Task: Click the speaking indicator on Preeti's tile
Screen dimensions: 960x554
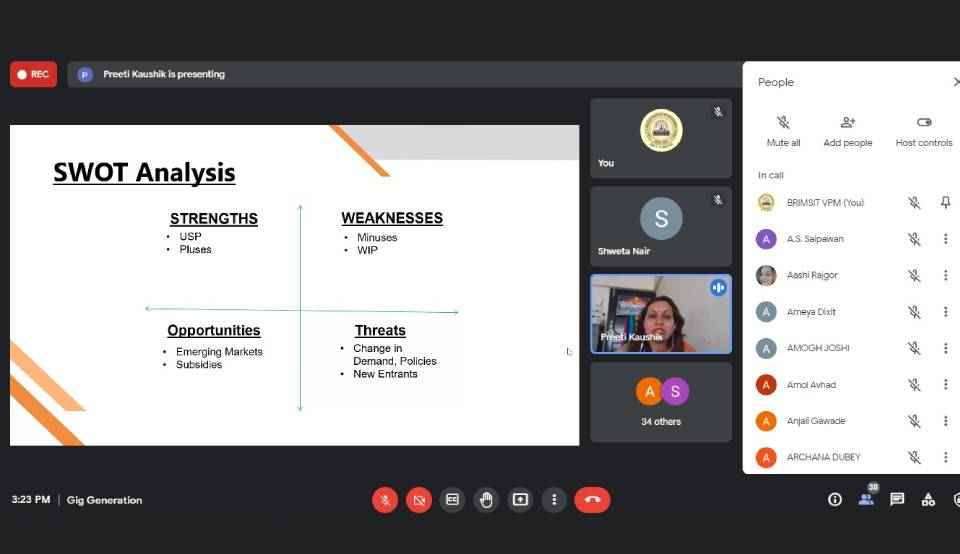Action: tap(718, 287)
